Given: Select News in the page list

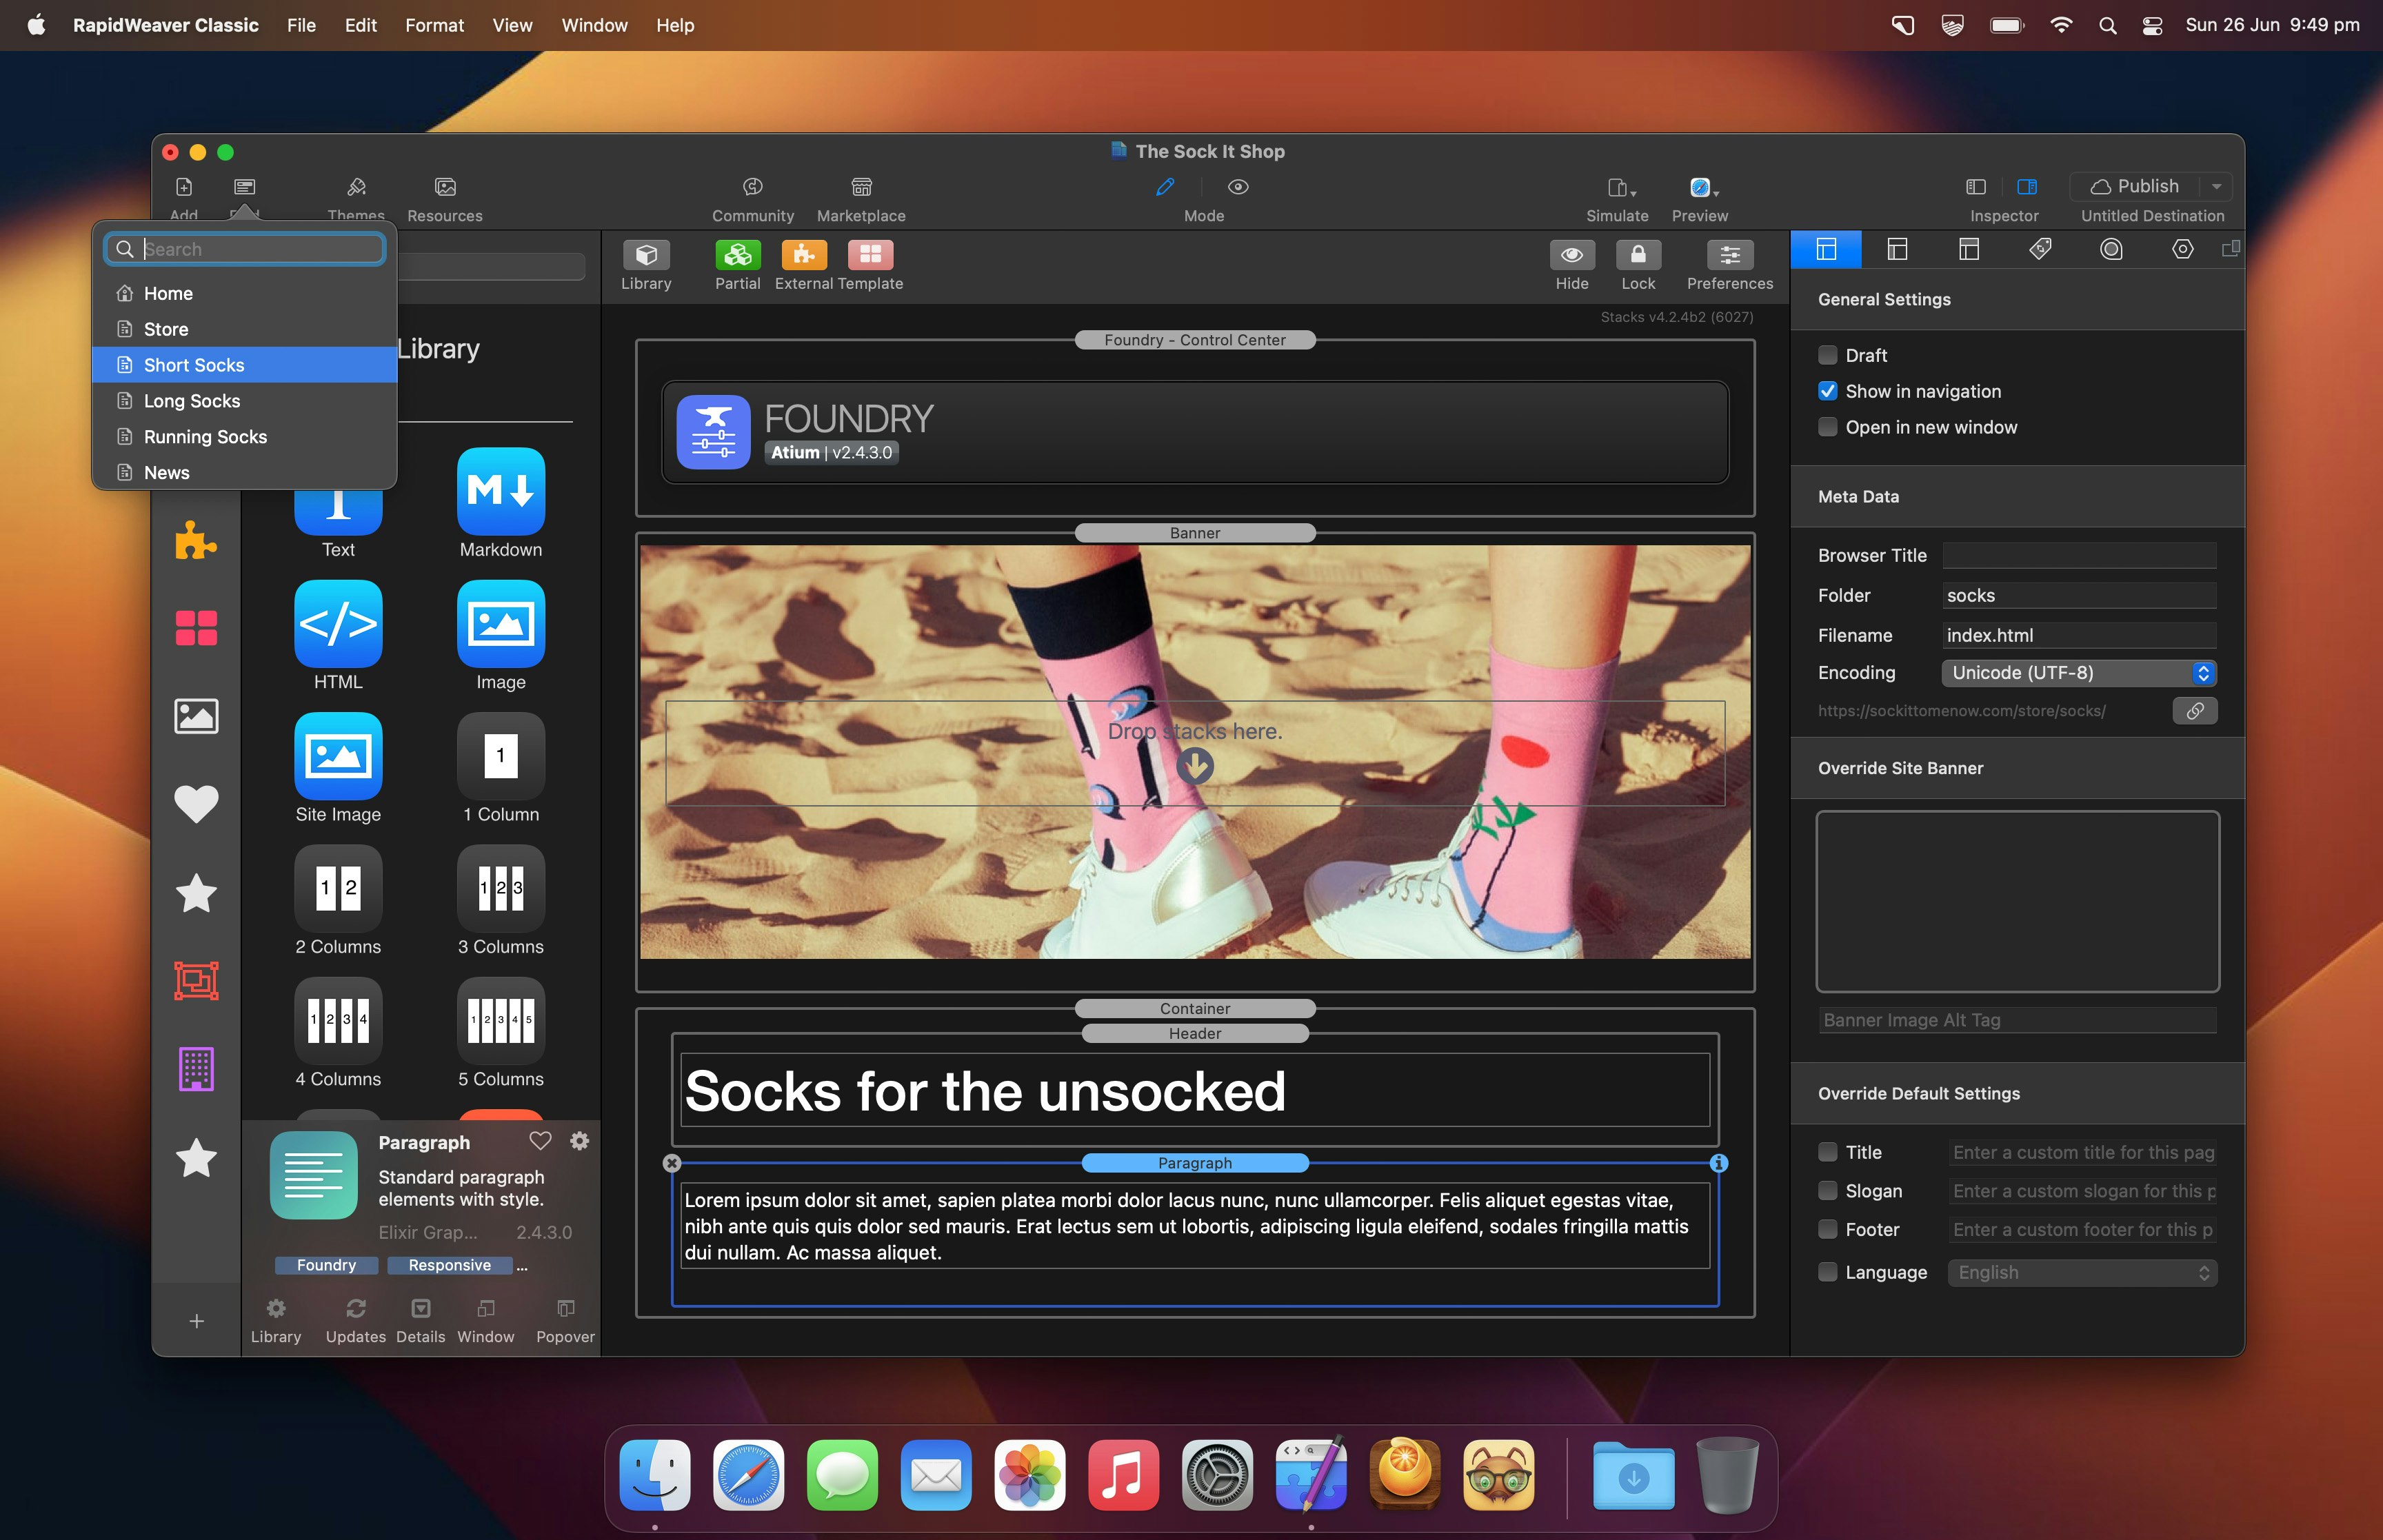Looking at the screenshot, I should coord(245,473).
